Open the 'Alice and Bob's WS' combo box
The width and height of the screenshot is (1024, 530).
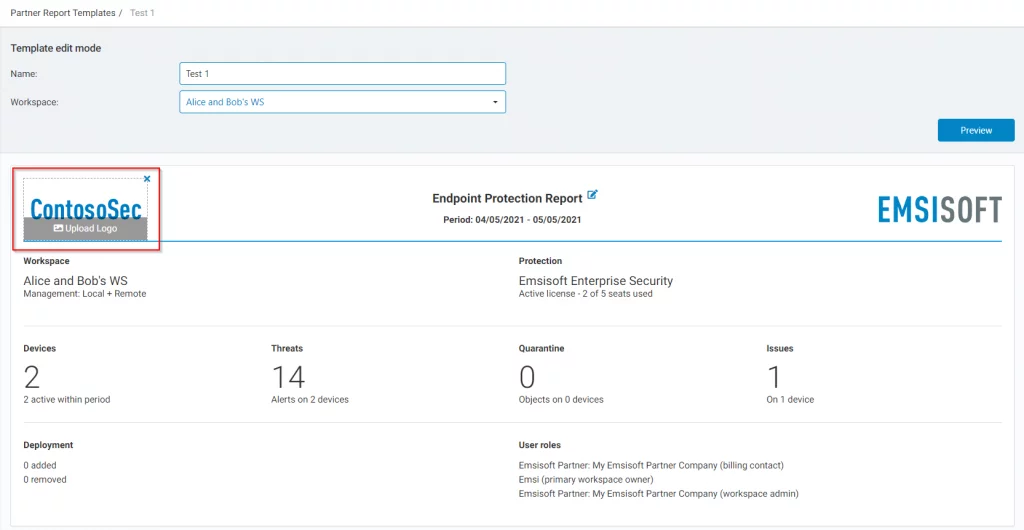click(x=342, y=102)
